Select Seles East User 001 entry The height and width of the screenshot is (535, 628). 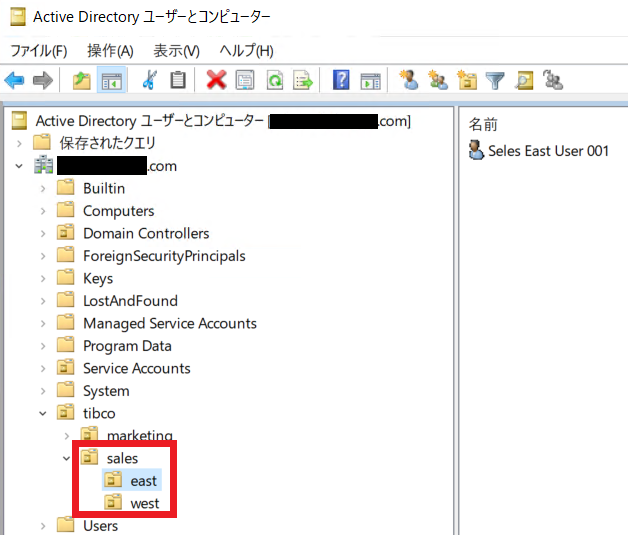pos(548,151)
